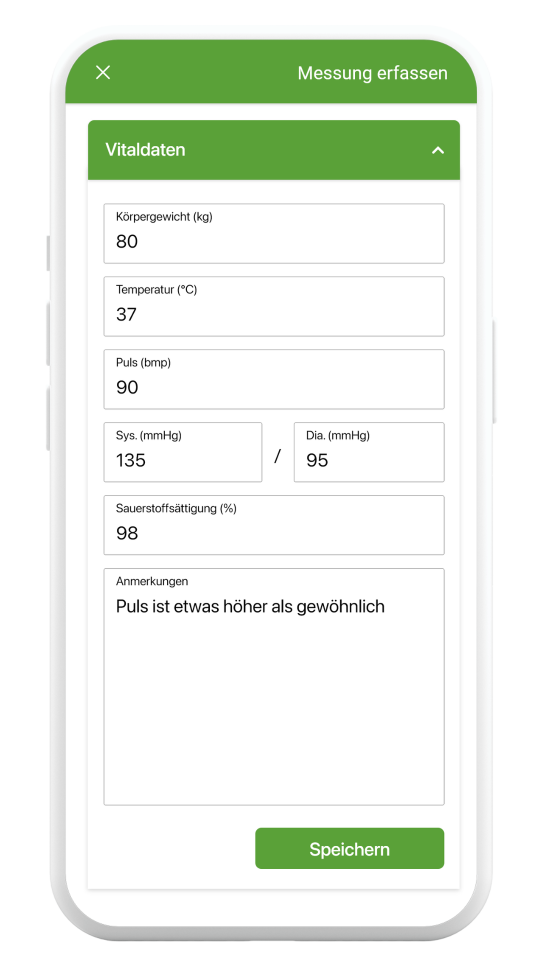The height and width of the screenshot is (960, 540).
Task: Focus the Sys. (mmHg) blood pressure field
Action: click(x=182, y=452)
